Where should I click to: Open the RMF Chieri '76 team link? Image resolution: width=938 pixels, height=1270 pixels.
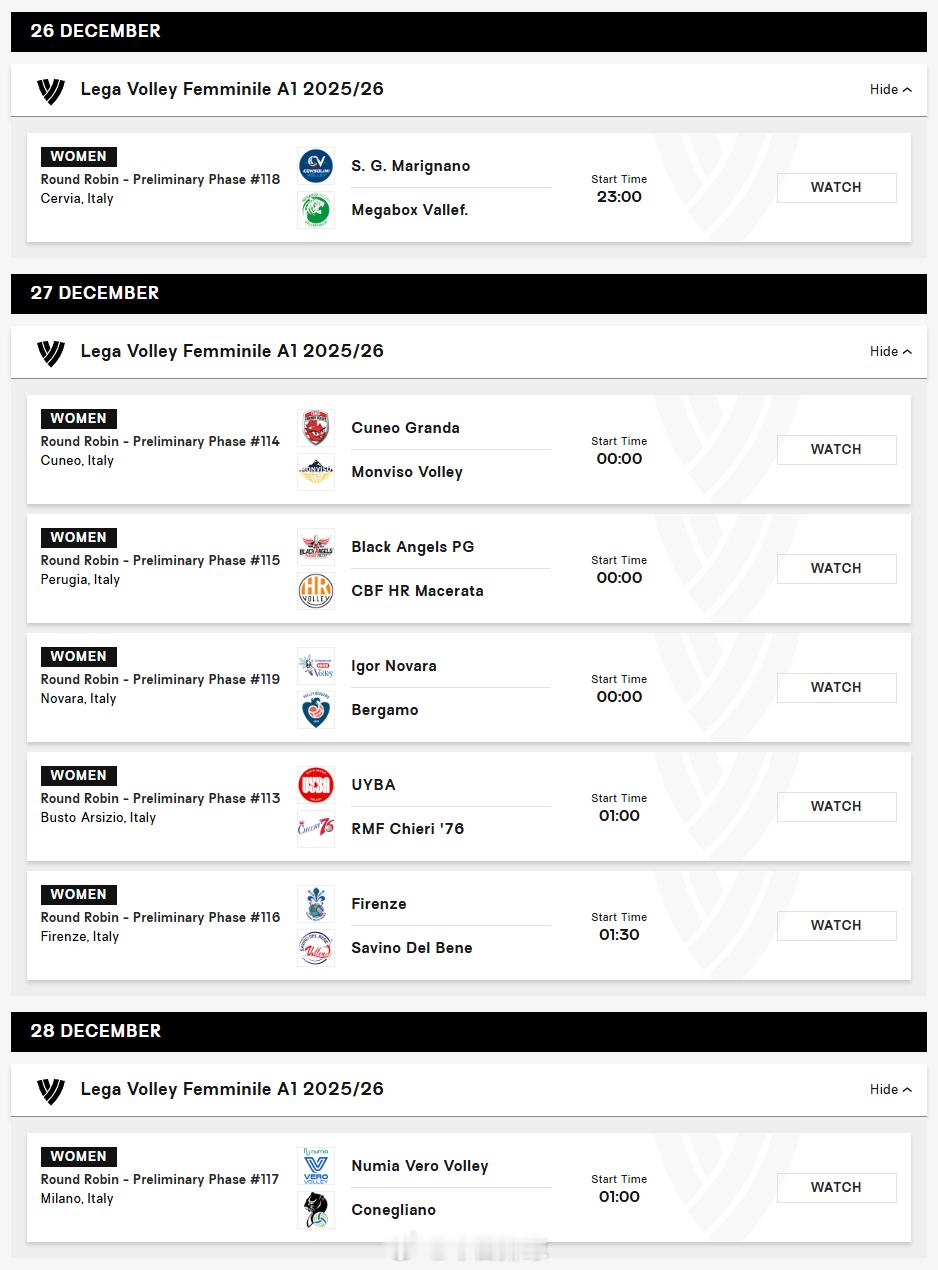(407, 829)
